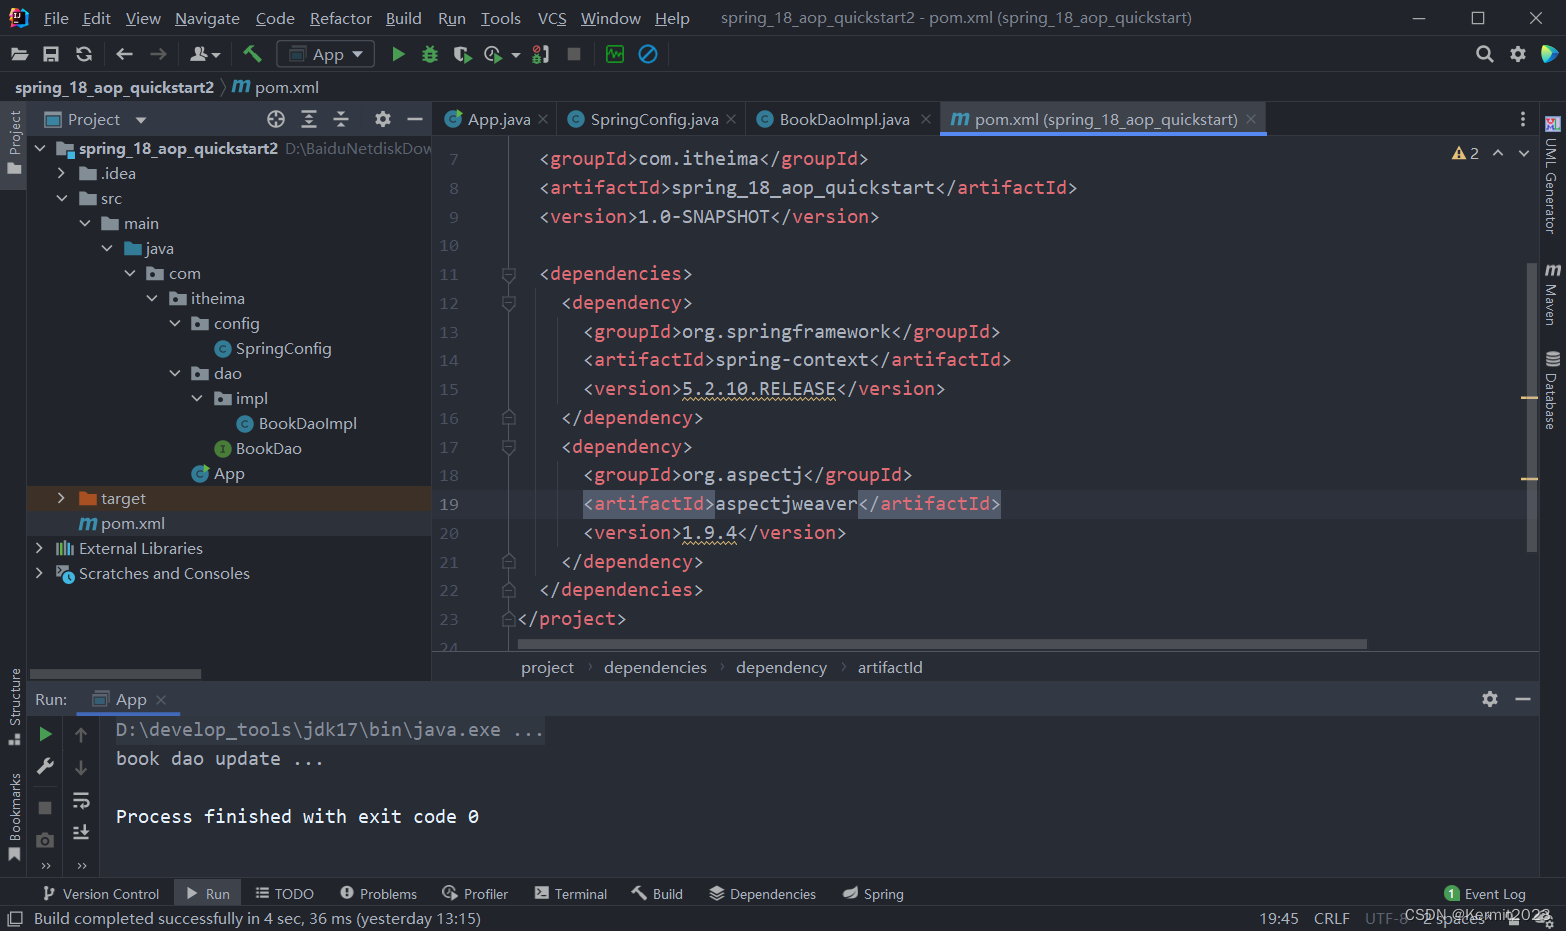
Task: Open the Terminal tool window
Action: (571, 894)
